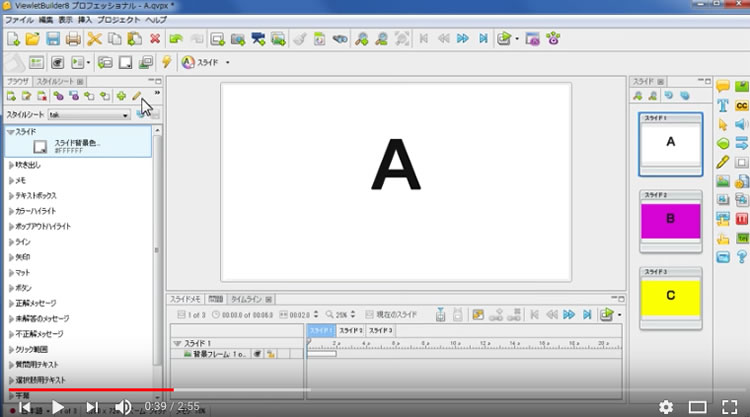Click the red Delete X icon
This screenshot has height=417, width=750.
155,39
